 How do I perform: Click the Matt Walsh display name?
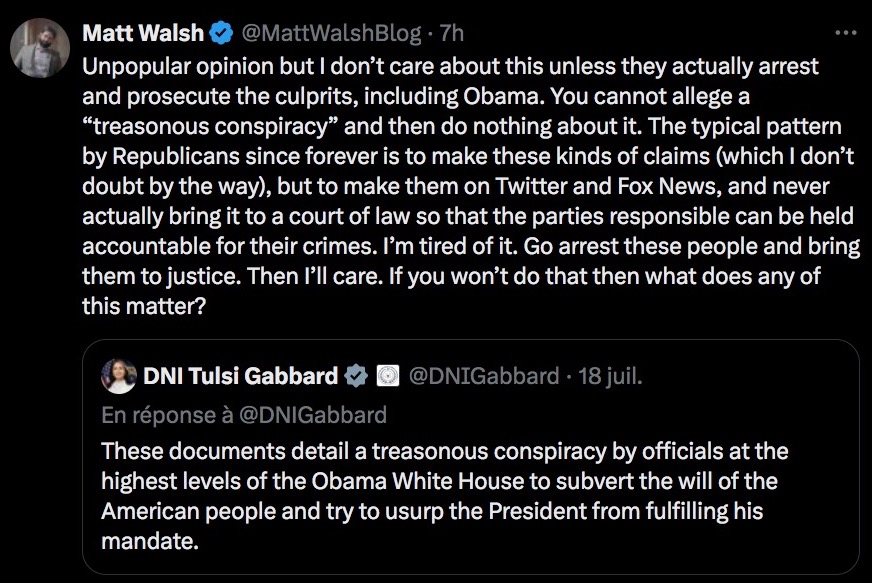pyautogui.click(x=143, y=33)
